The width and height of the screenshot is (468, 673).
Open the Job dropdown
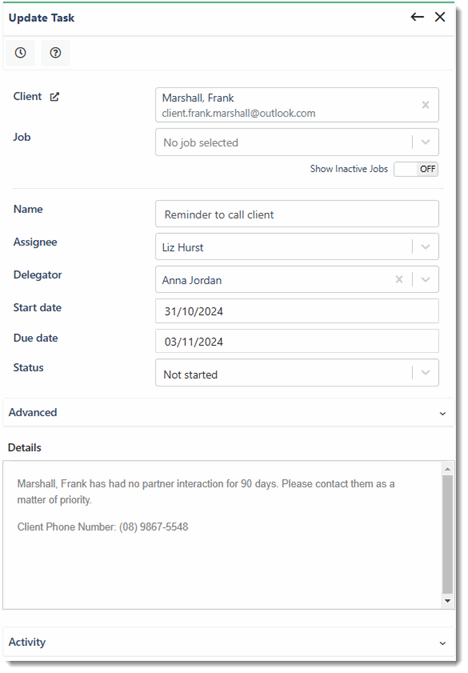click(297, 142)
